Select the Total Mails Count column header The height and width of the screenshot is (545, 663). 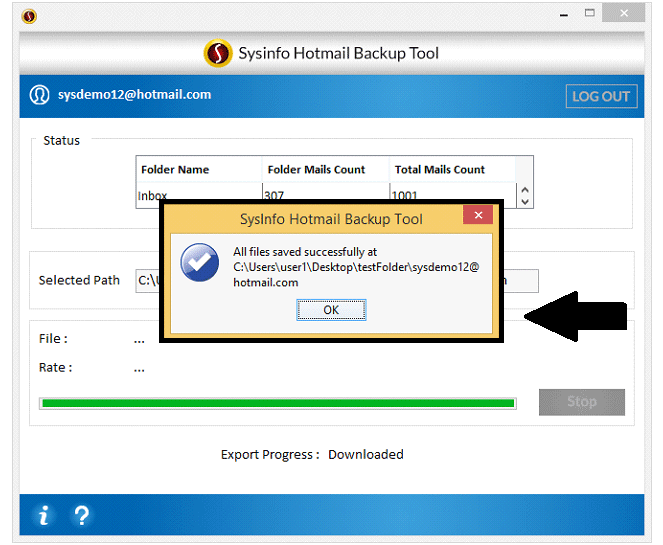[452, 170]
